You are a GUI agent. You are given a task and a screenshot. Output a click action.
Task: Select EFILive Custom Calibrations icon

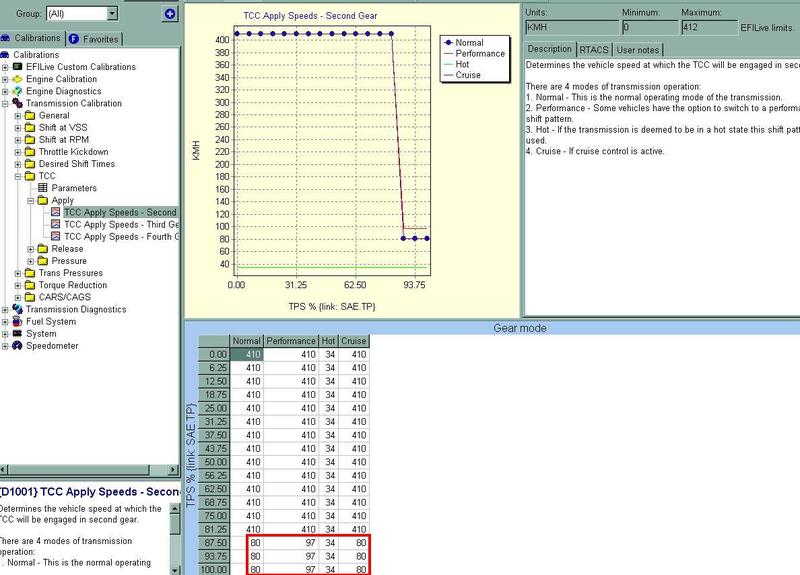[17, 66]
